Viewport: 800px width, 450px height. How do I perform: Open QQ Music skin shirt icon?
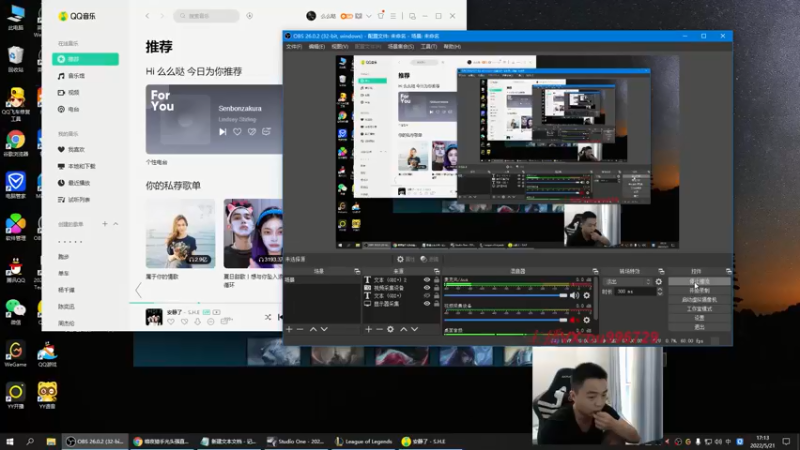tap(381, 16)
